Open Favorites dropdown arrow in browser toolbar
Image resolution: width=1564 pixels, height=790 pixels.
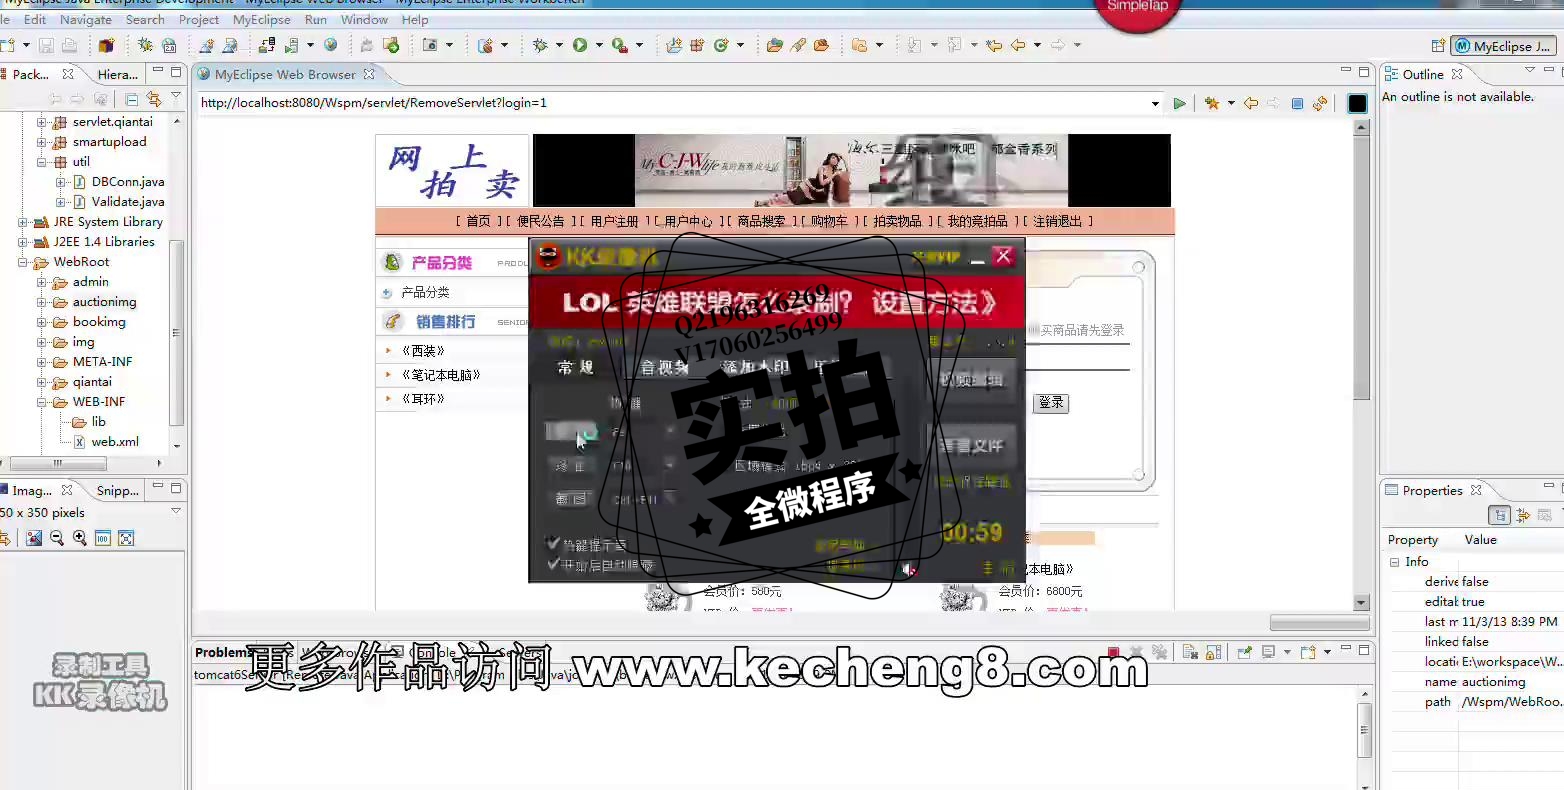[1231, 103]
